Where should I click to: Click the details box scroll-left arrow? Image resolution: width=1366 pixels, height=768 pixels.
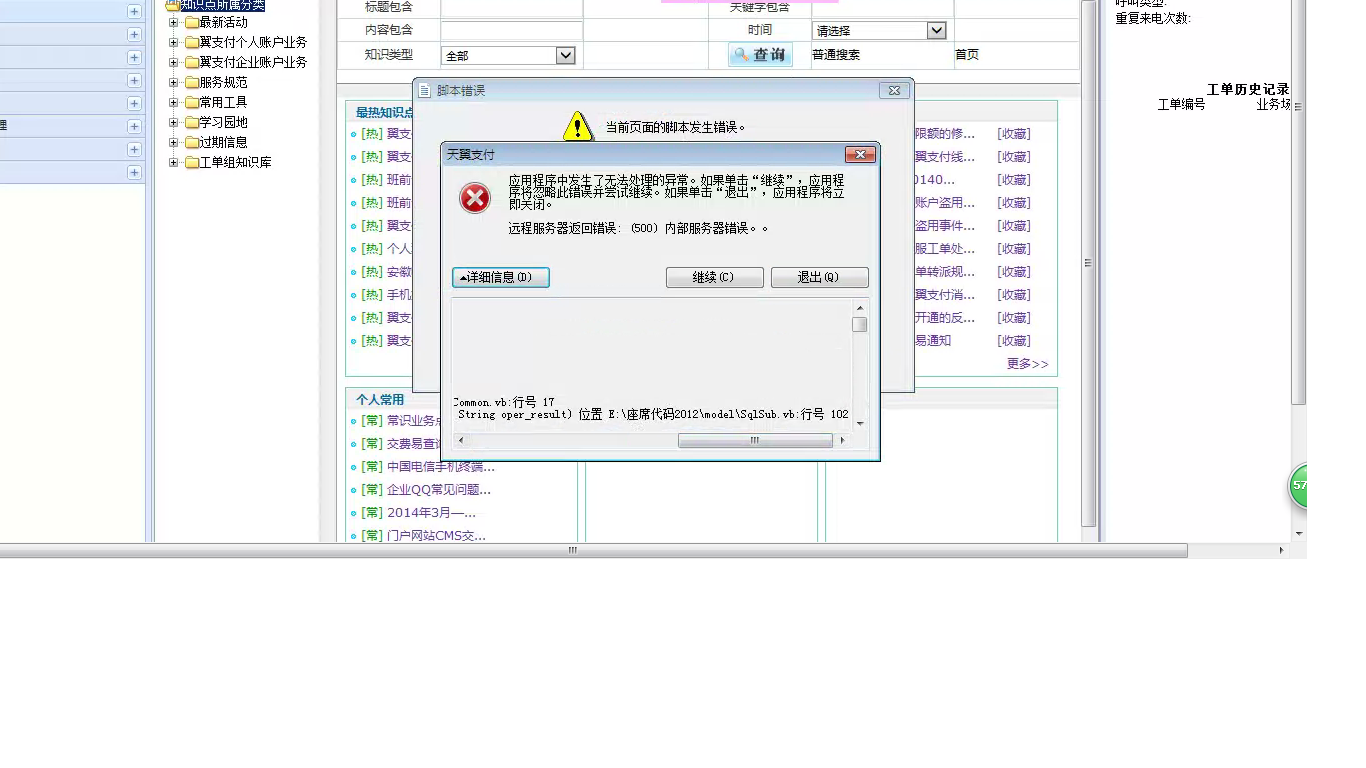460,440
